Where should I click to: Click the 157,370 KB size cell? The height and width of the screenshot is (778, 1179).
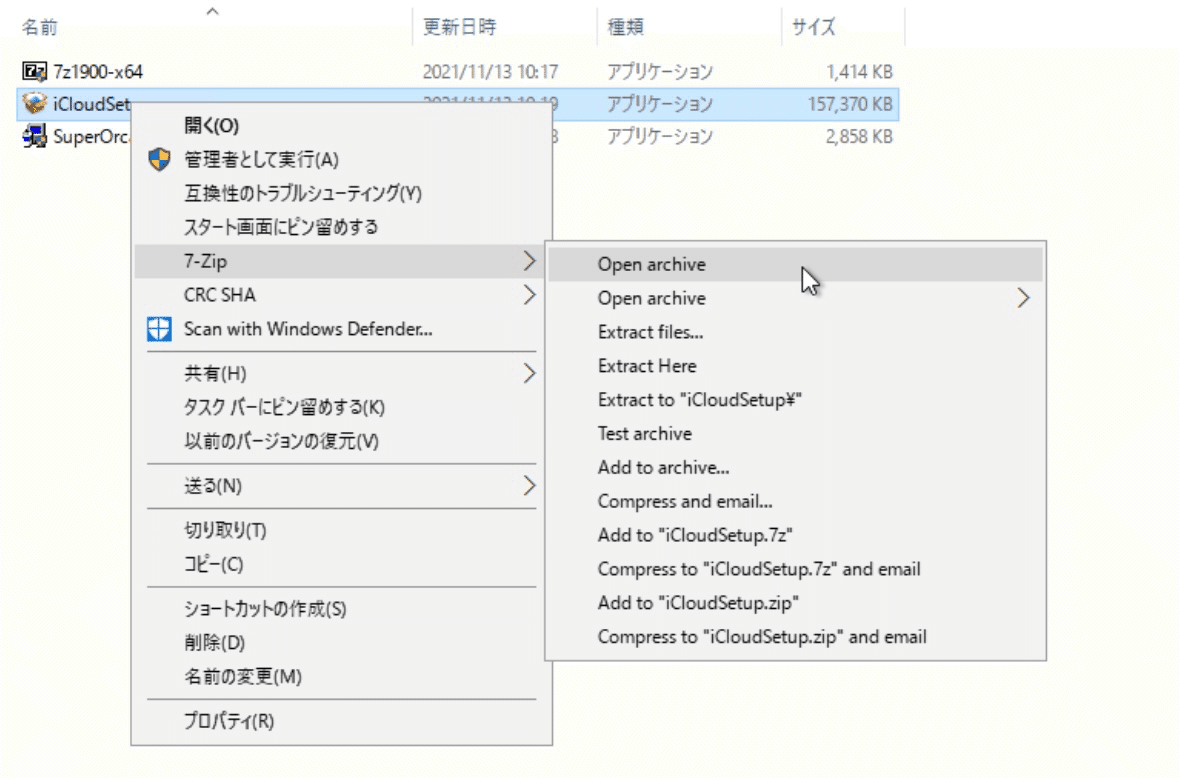(850, 104)
